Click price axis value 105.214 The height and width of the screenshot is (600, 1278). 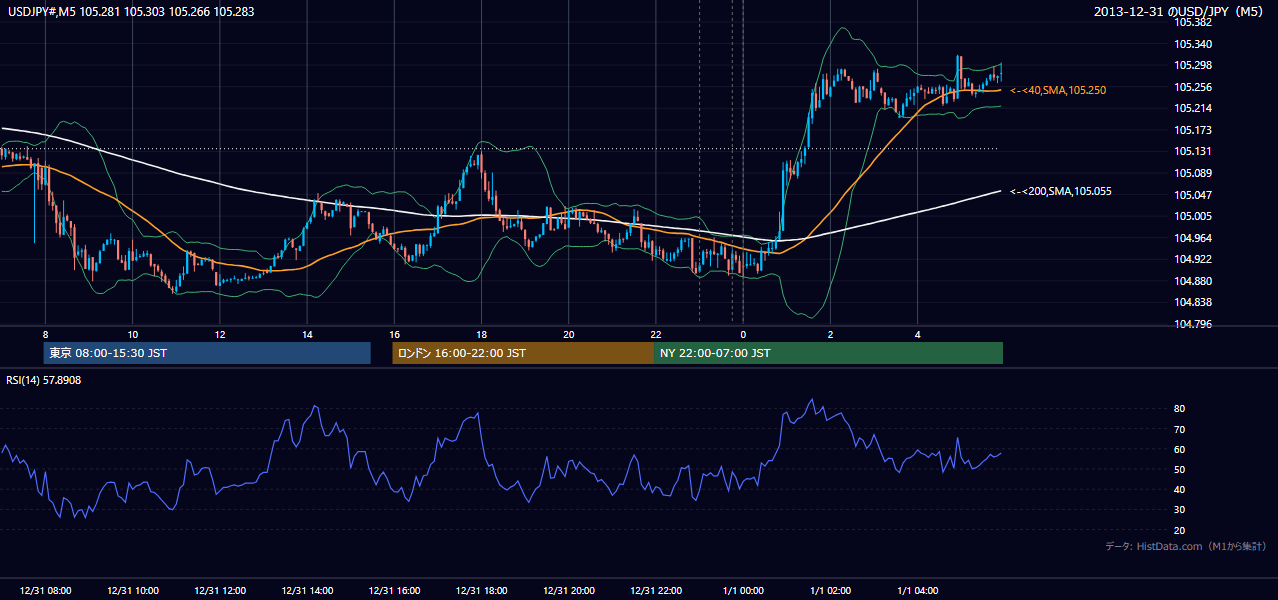click(1193, 108)
